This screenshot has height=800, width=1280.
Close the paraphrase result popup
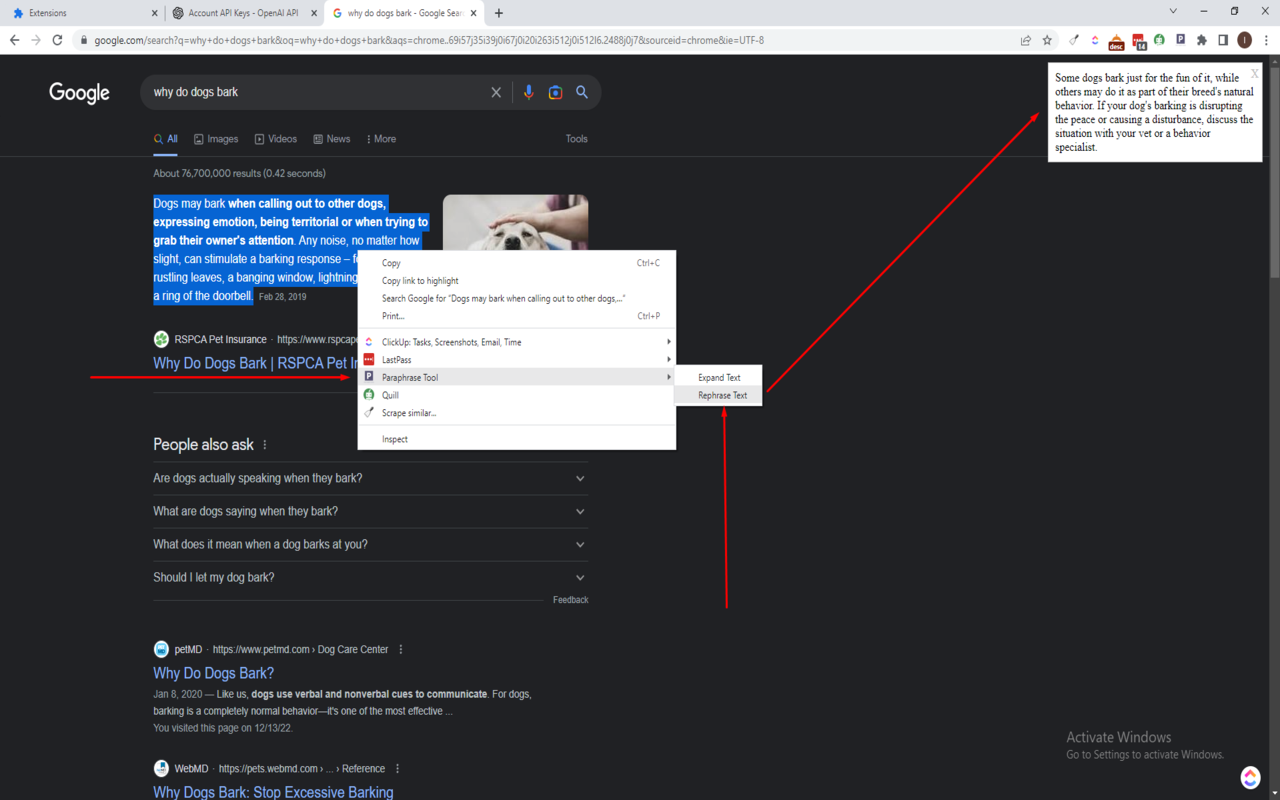[x=1254, y=73]
